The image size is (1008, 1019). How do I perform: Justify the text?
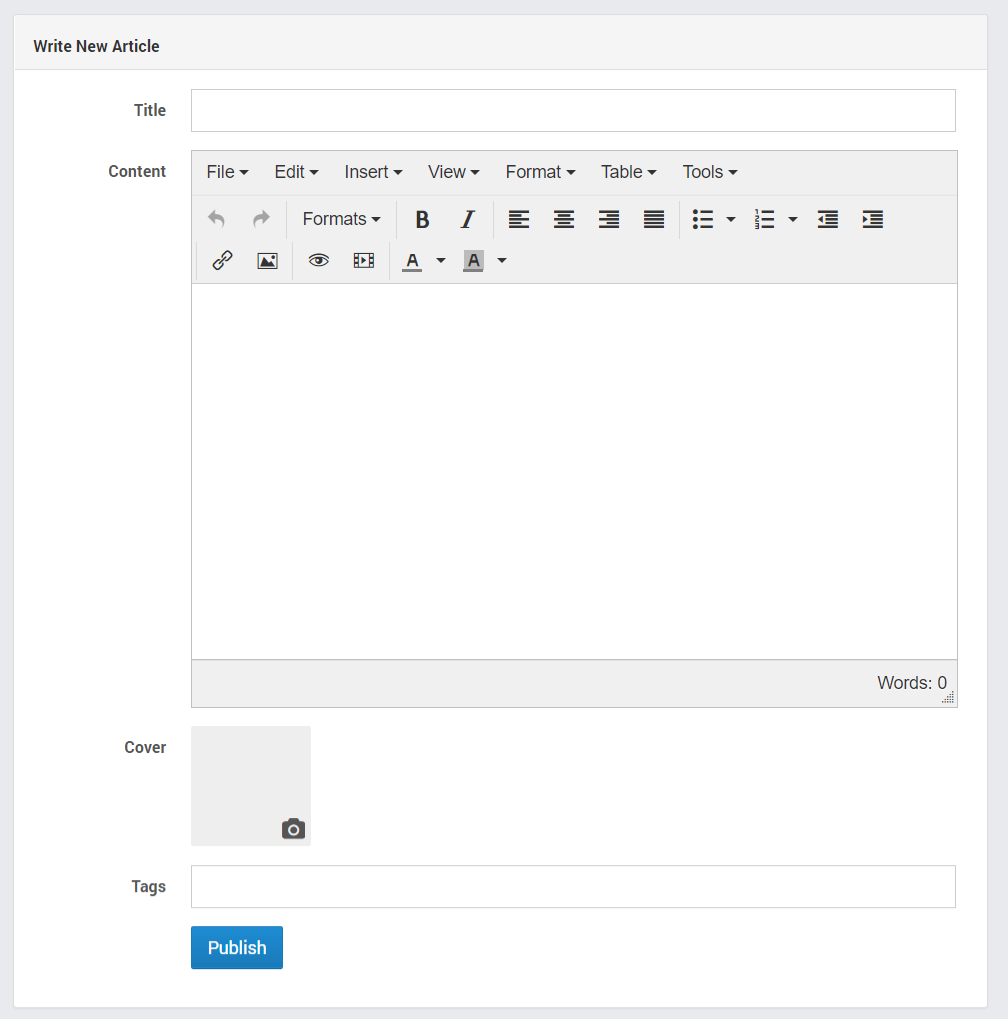tap(654, 219)
